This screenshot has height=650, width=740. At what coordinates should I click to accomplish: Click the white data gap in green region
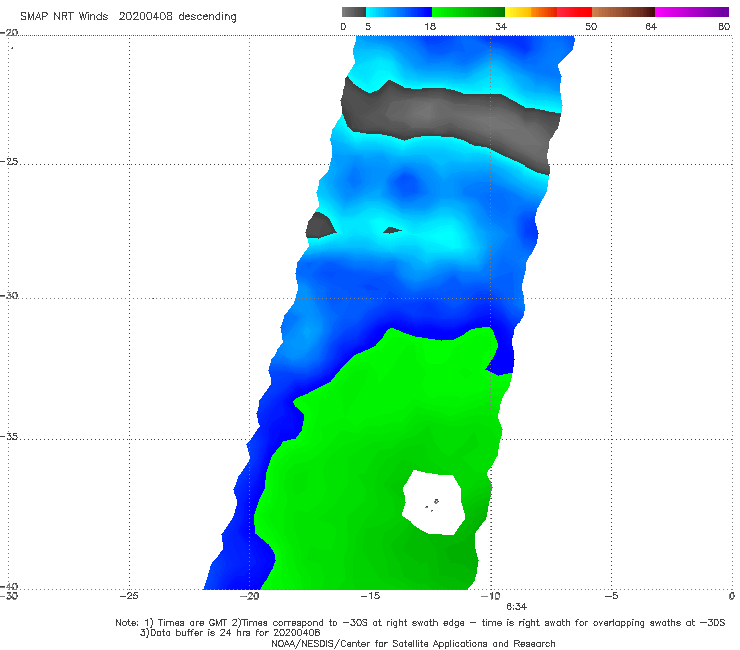point(433,503)
